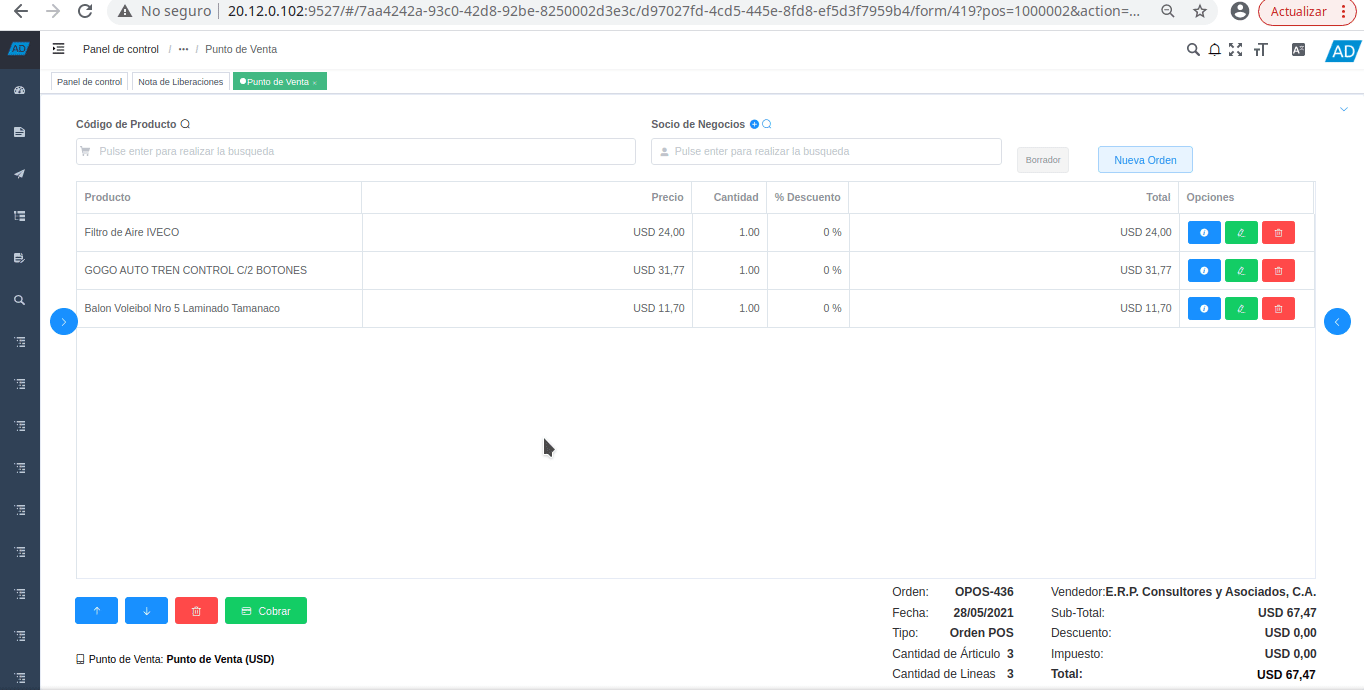Click the Cobrar button

click(266, 611)
